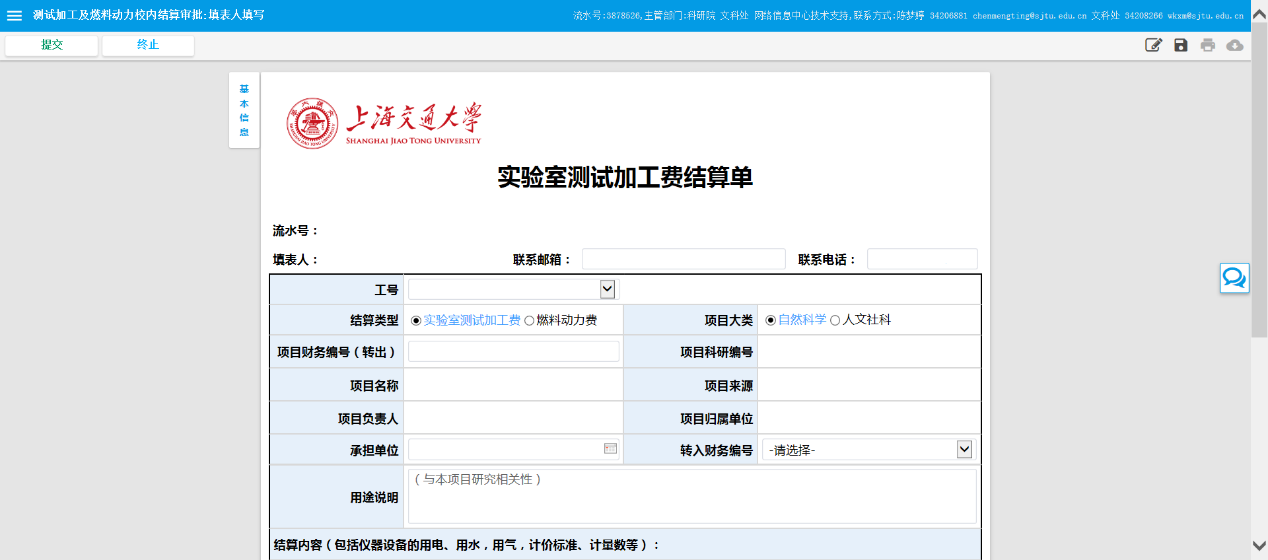The height and width of the screenshot is (560, 1268).
Task: Open the 基本信息 side tab
Action: 244,111
